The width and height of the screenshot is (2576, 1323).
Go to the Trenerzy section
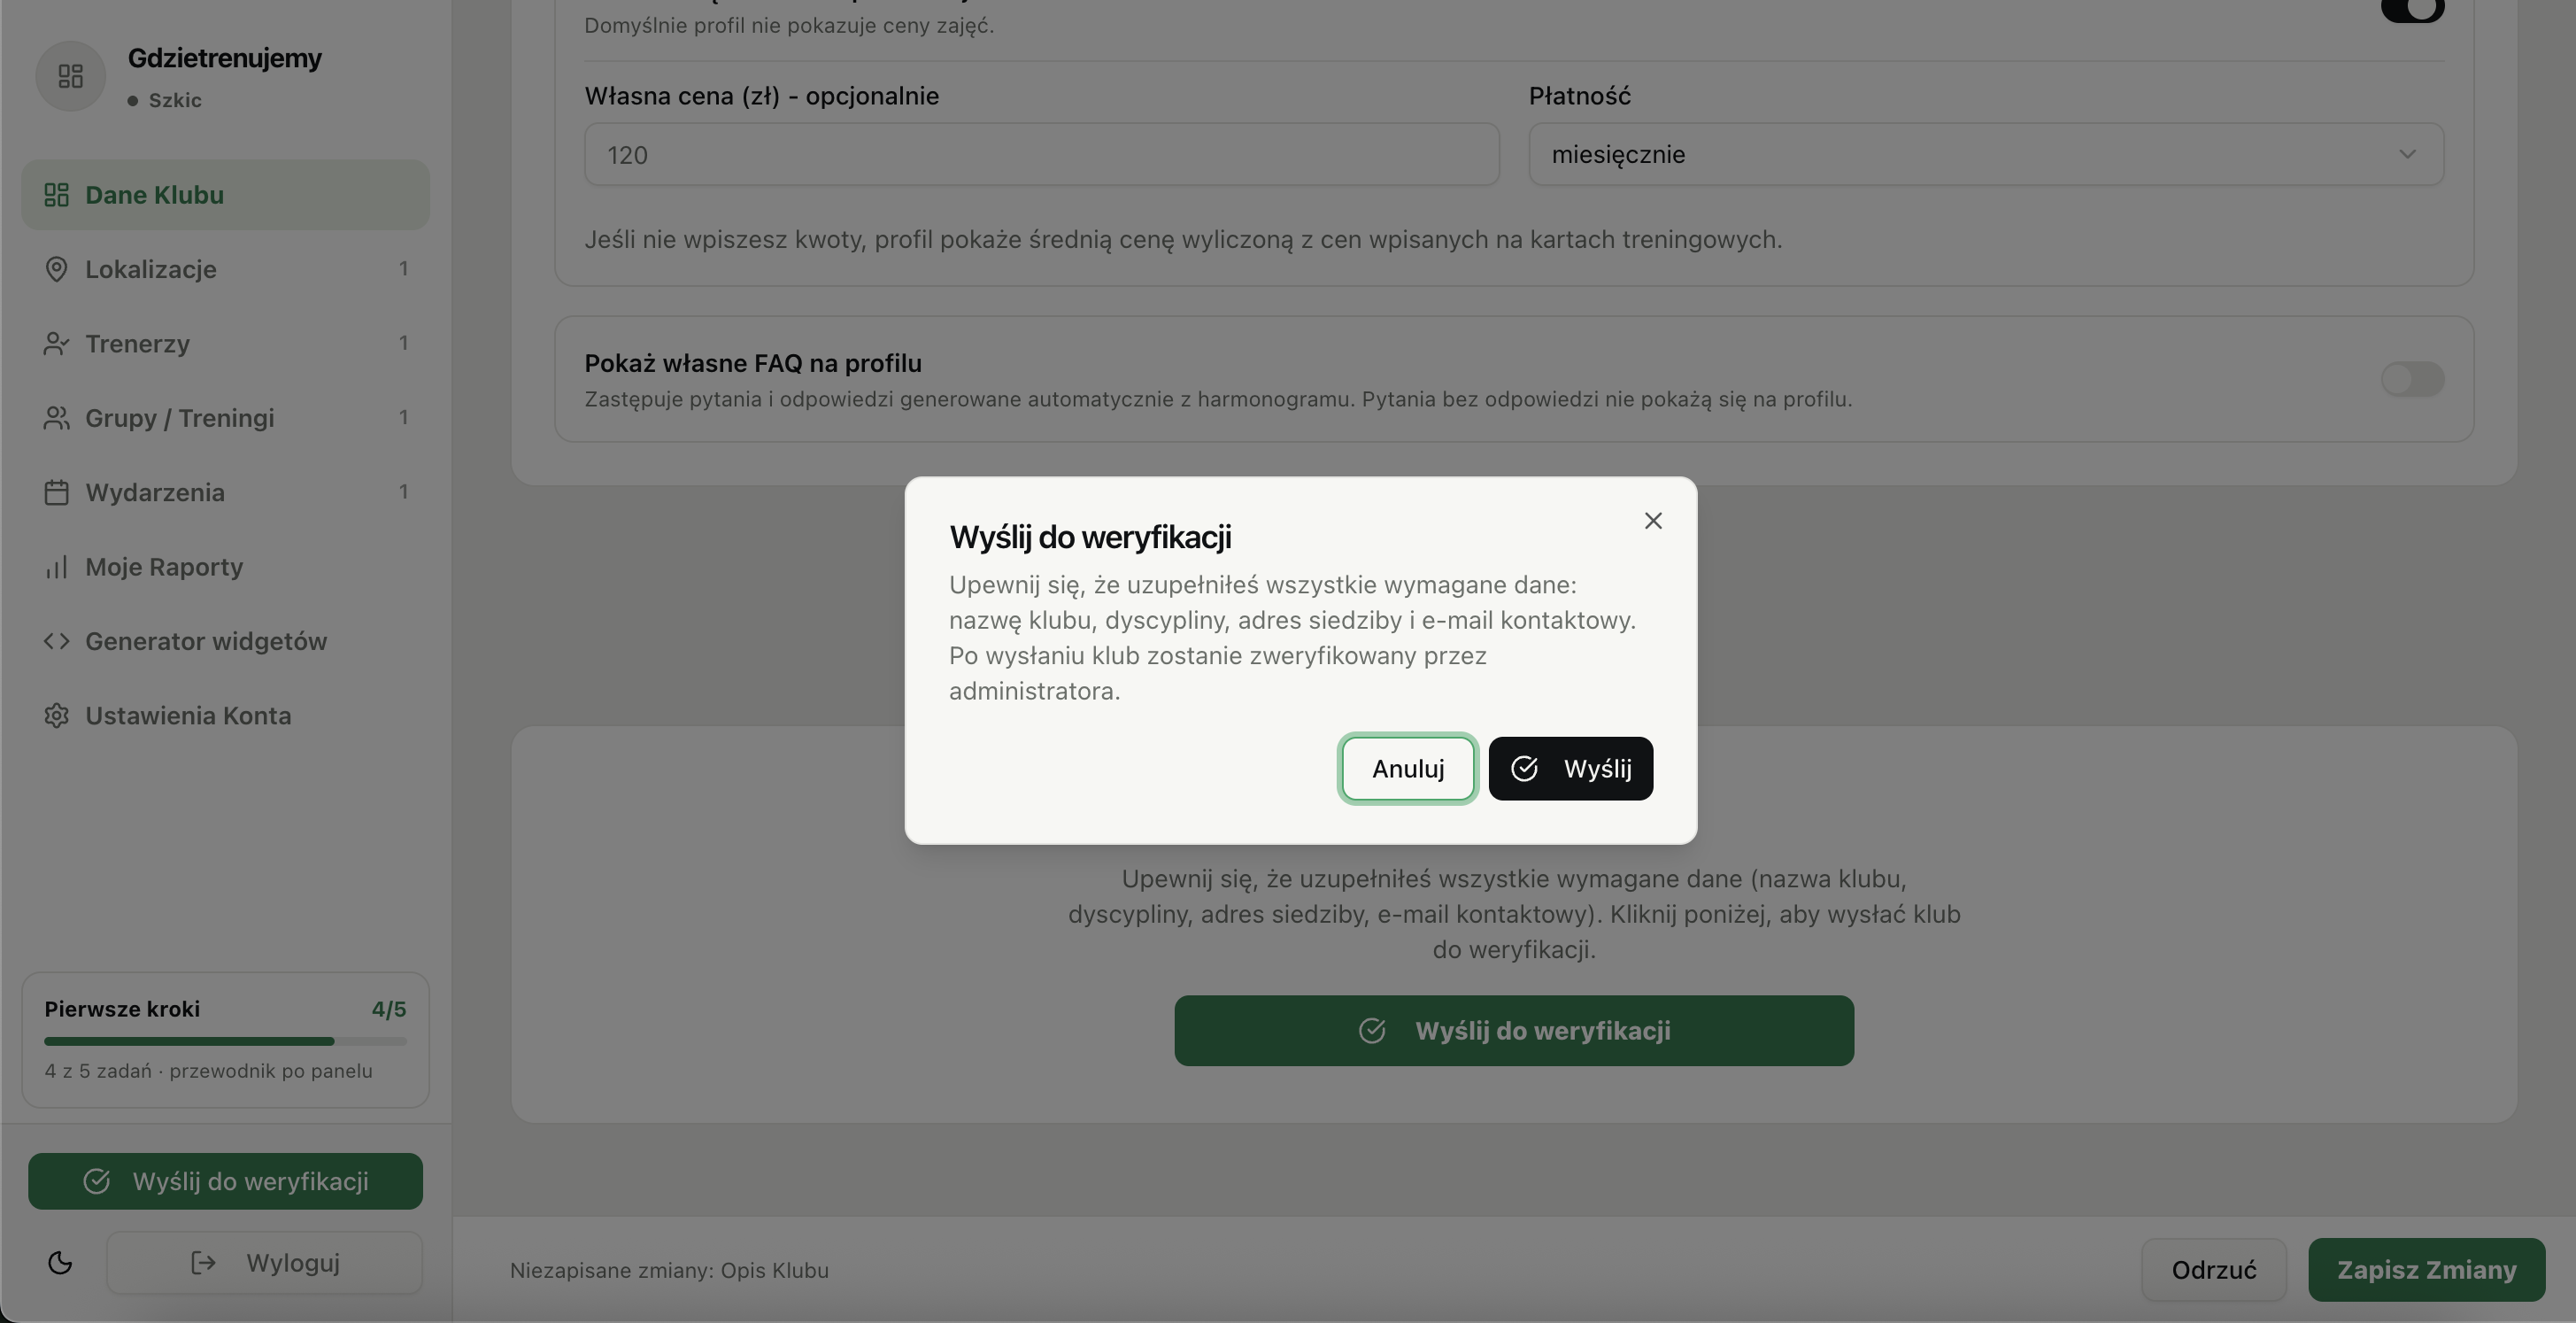[225, 343]
